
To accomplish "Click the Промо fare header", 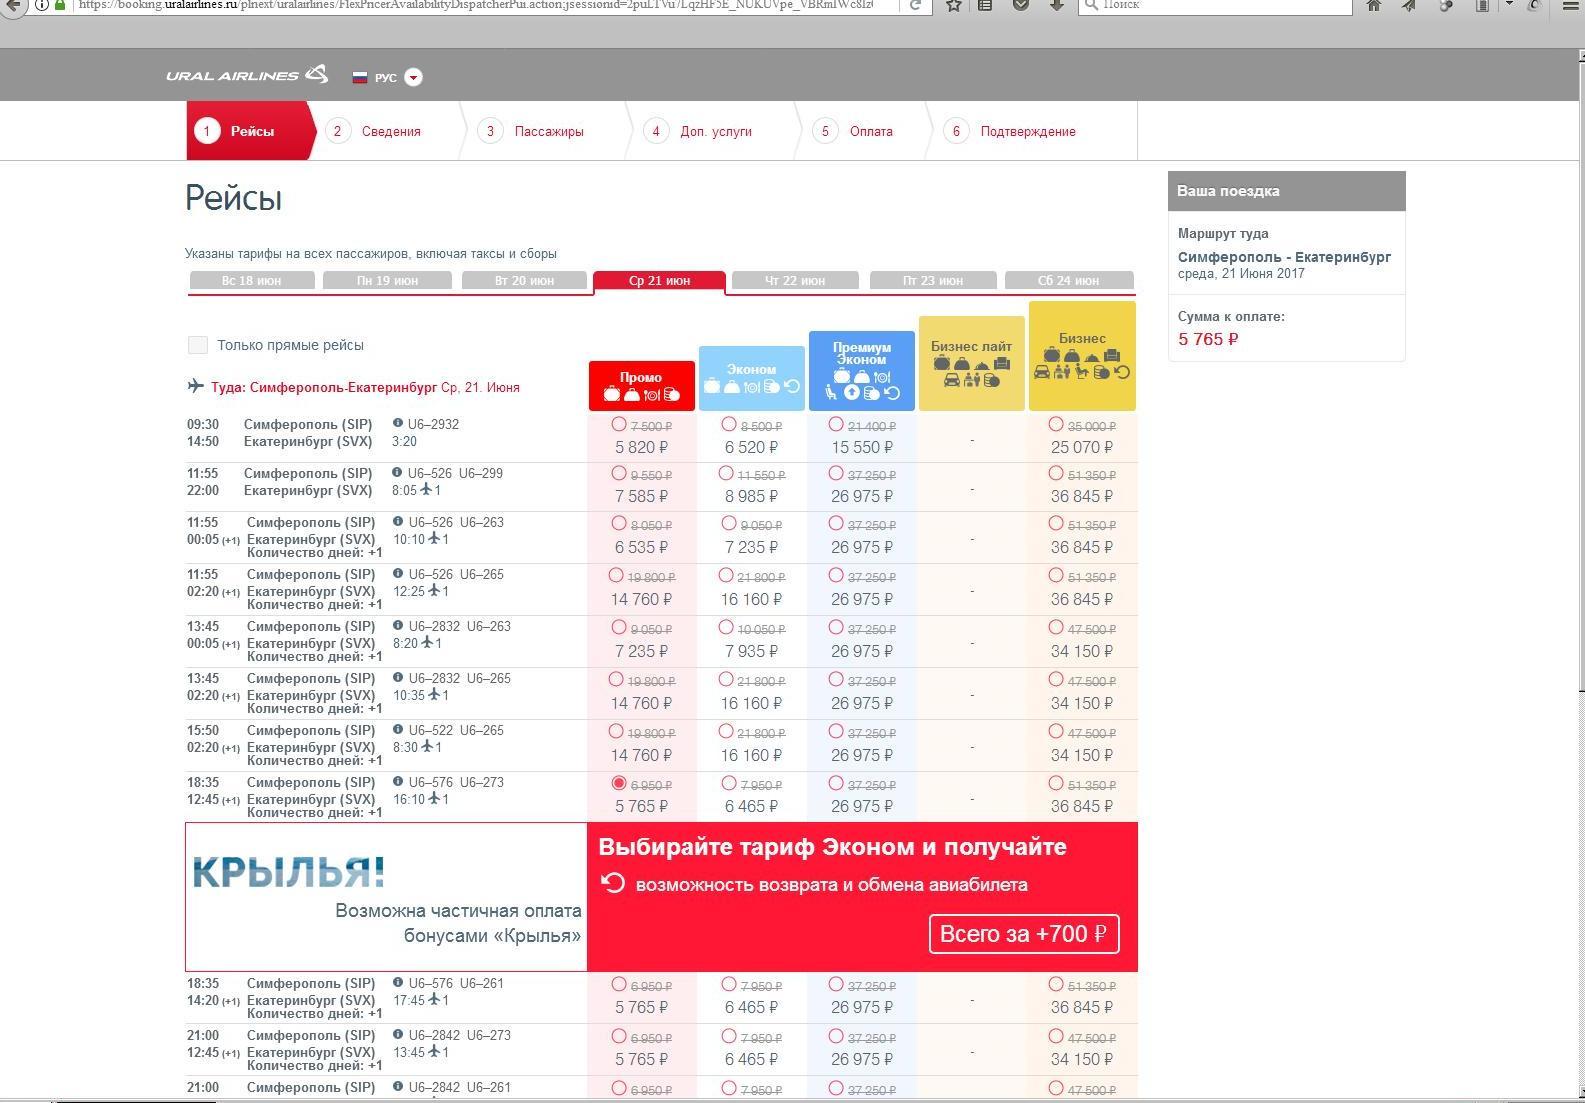I will click(641, 386).
